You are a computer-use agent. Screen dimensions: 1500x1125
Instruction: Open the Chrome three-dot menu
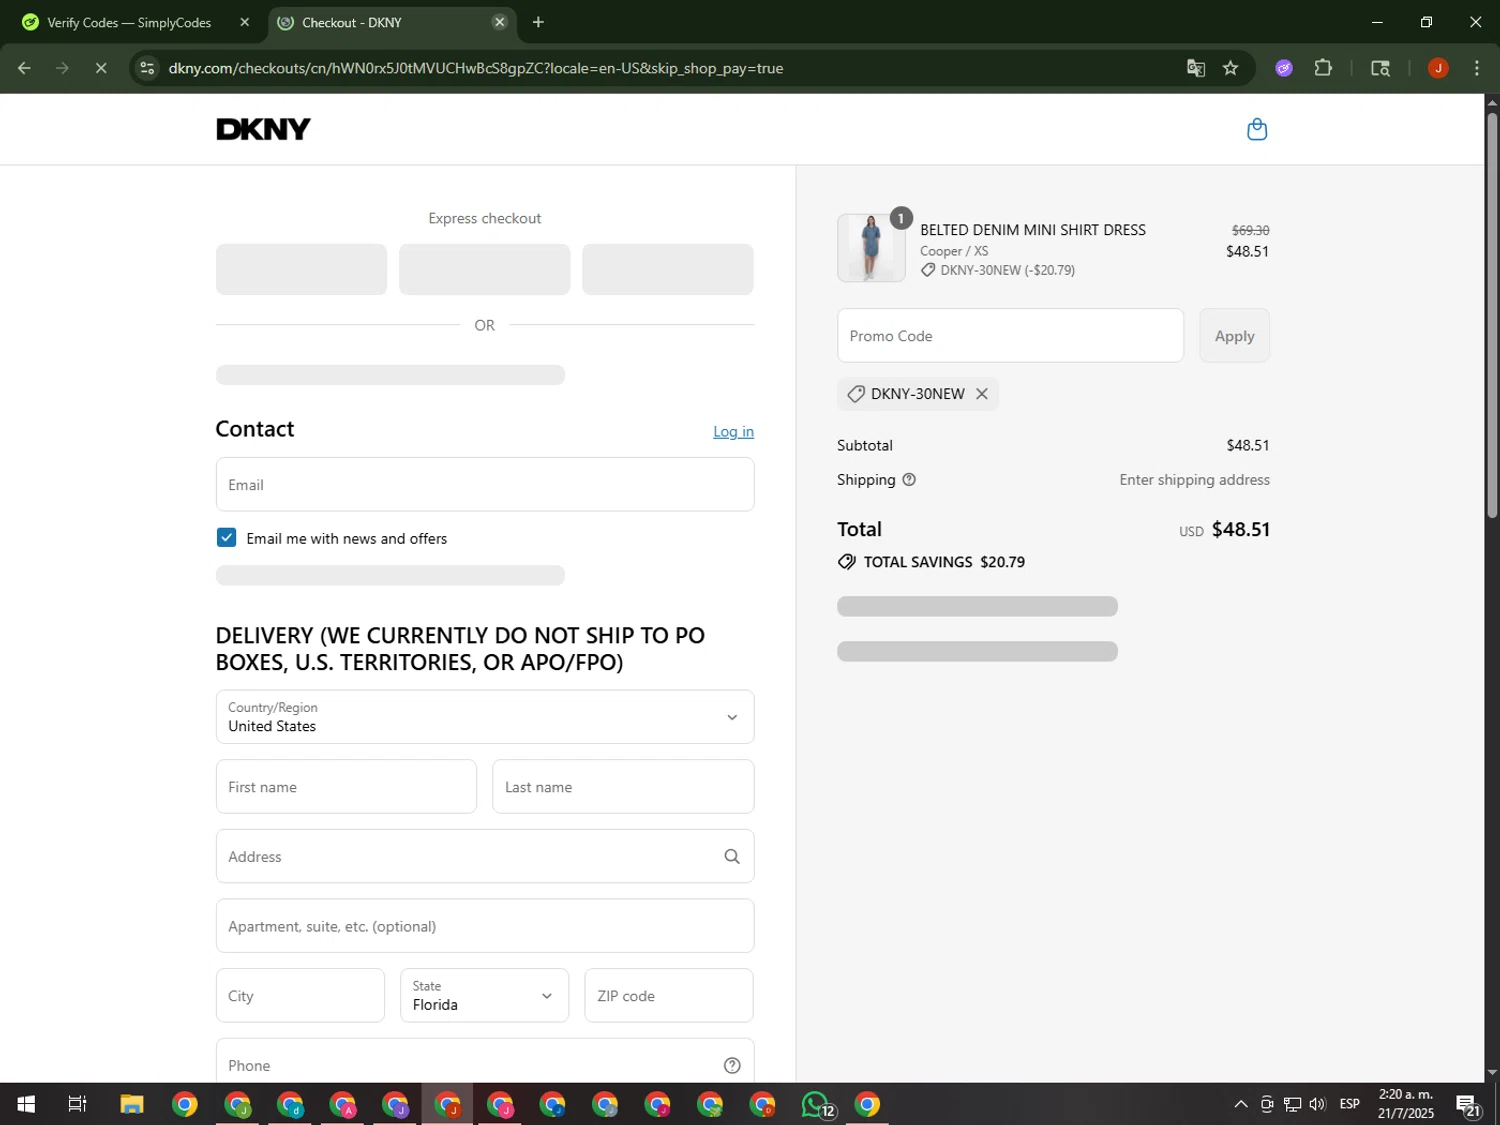[1477, 68]
